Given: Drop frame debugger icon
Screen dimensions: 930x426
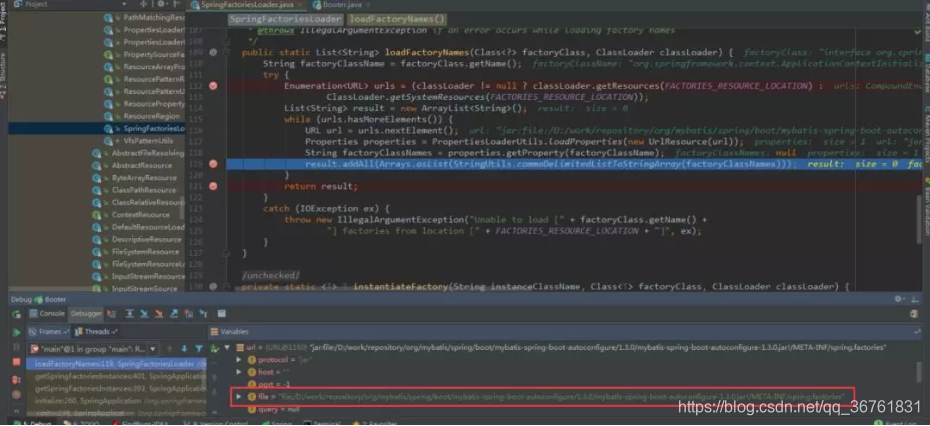Looking at the screenshot, I should 189,314.
